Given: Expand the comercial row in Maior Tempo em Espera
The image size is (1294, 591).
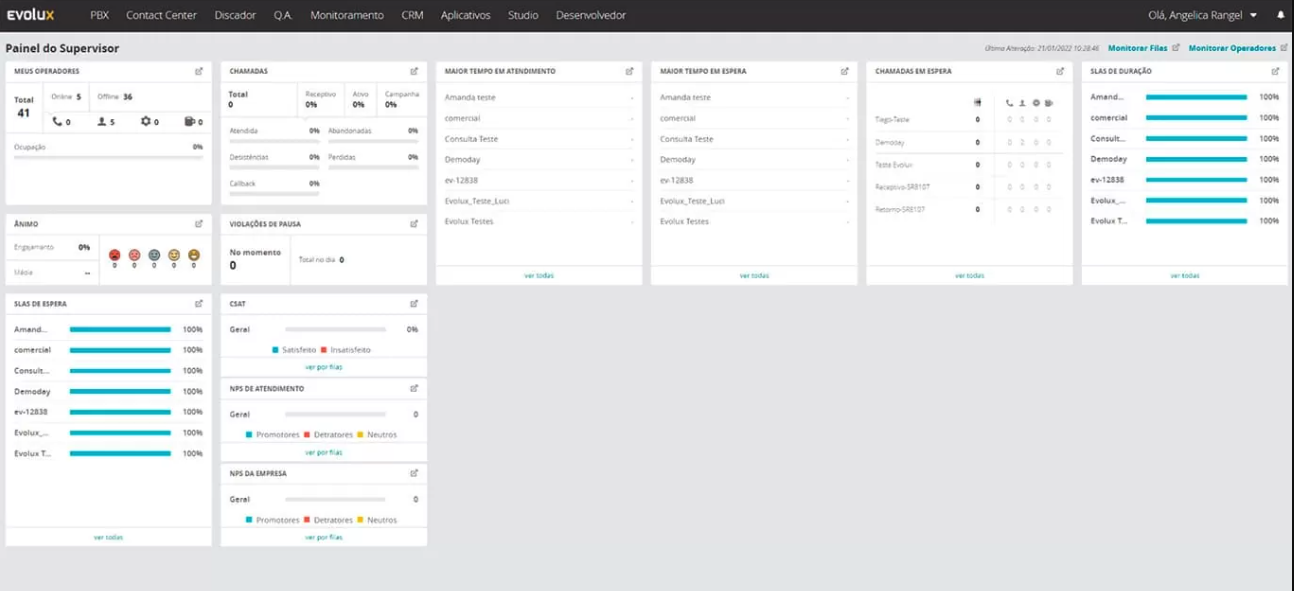Looking at the screenshot, I should 847,118.
